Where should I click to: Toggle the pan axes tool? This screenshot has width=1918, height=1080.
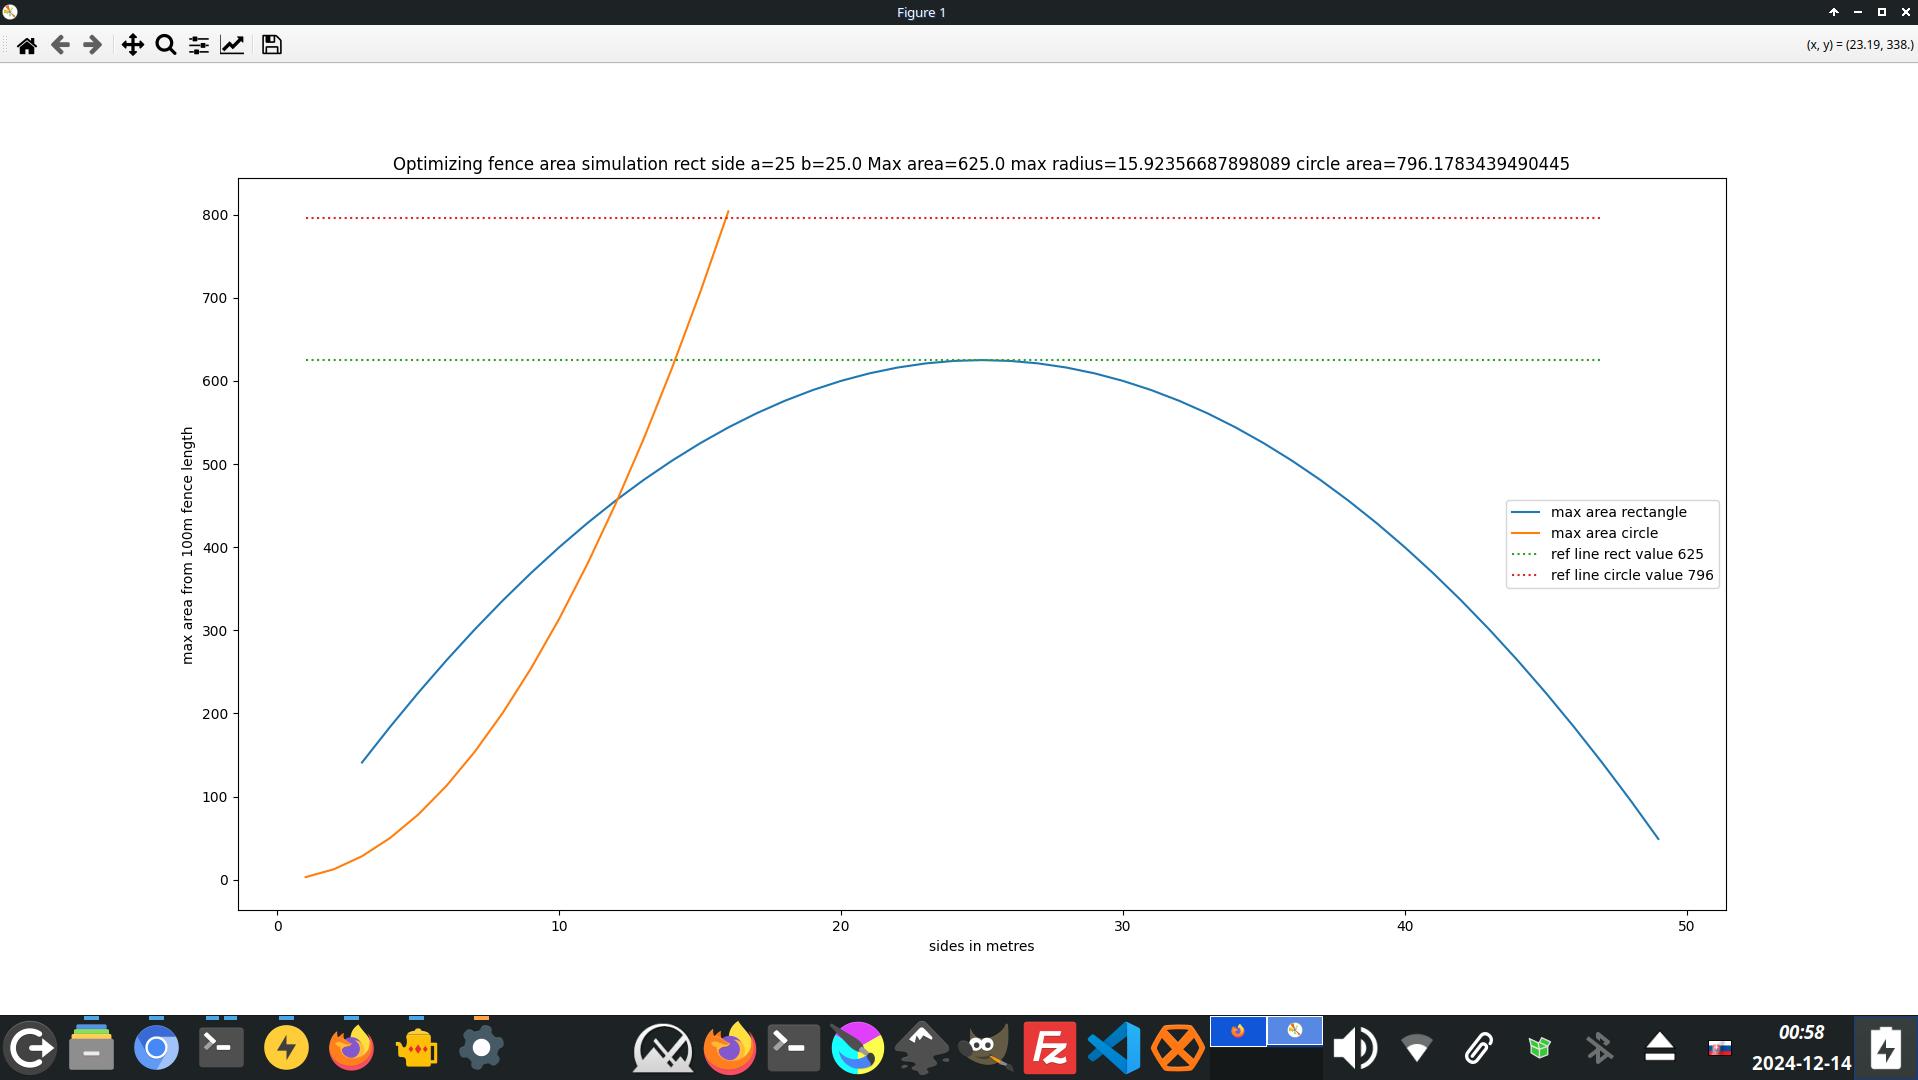point(132,45)
